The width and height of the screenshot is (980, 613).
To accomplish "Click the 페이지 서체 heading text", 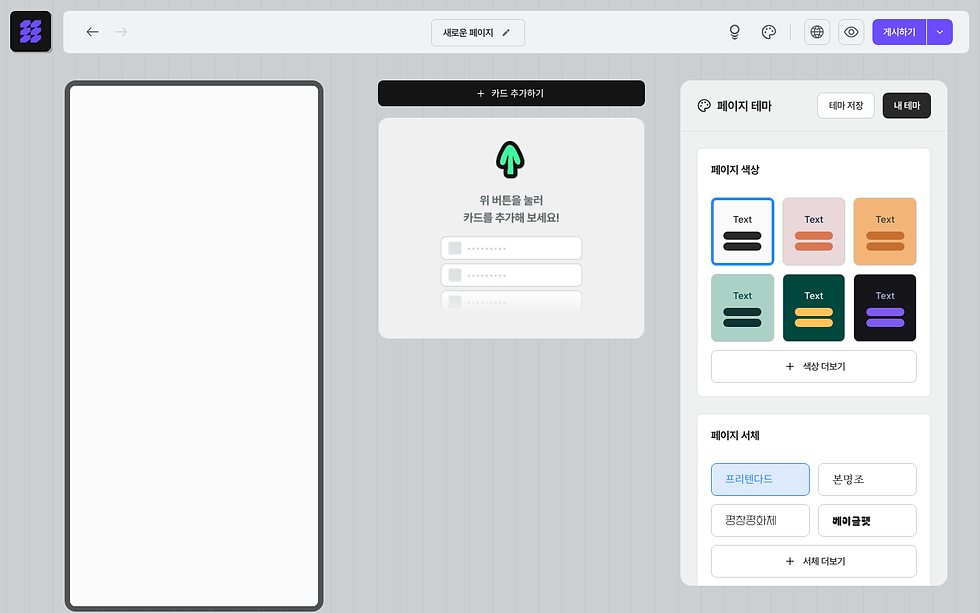I will point(735,436).
